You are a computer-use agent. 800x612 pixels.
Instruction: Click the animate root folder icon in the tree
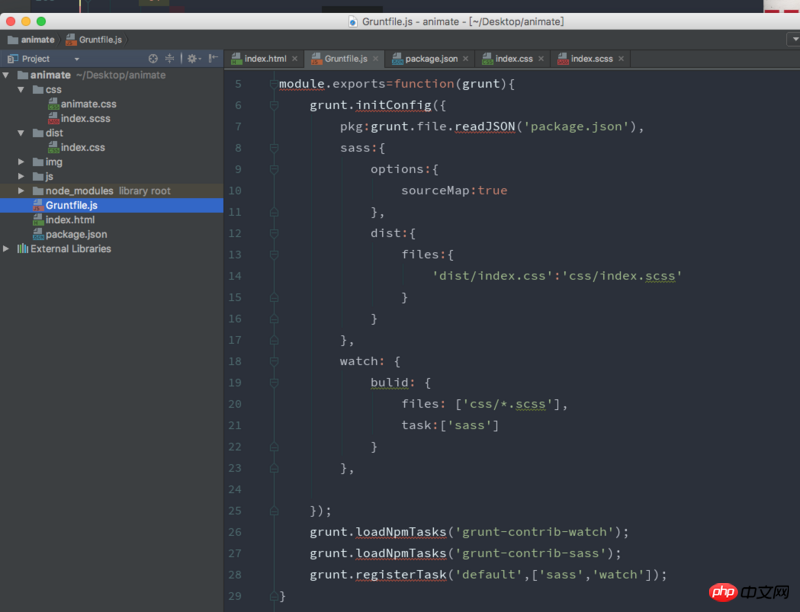pyautogui.click(x=22, y=75)
